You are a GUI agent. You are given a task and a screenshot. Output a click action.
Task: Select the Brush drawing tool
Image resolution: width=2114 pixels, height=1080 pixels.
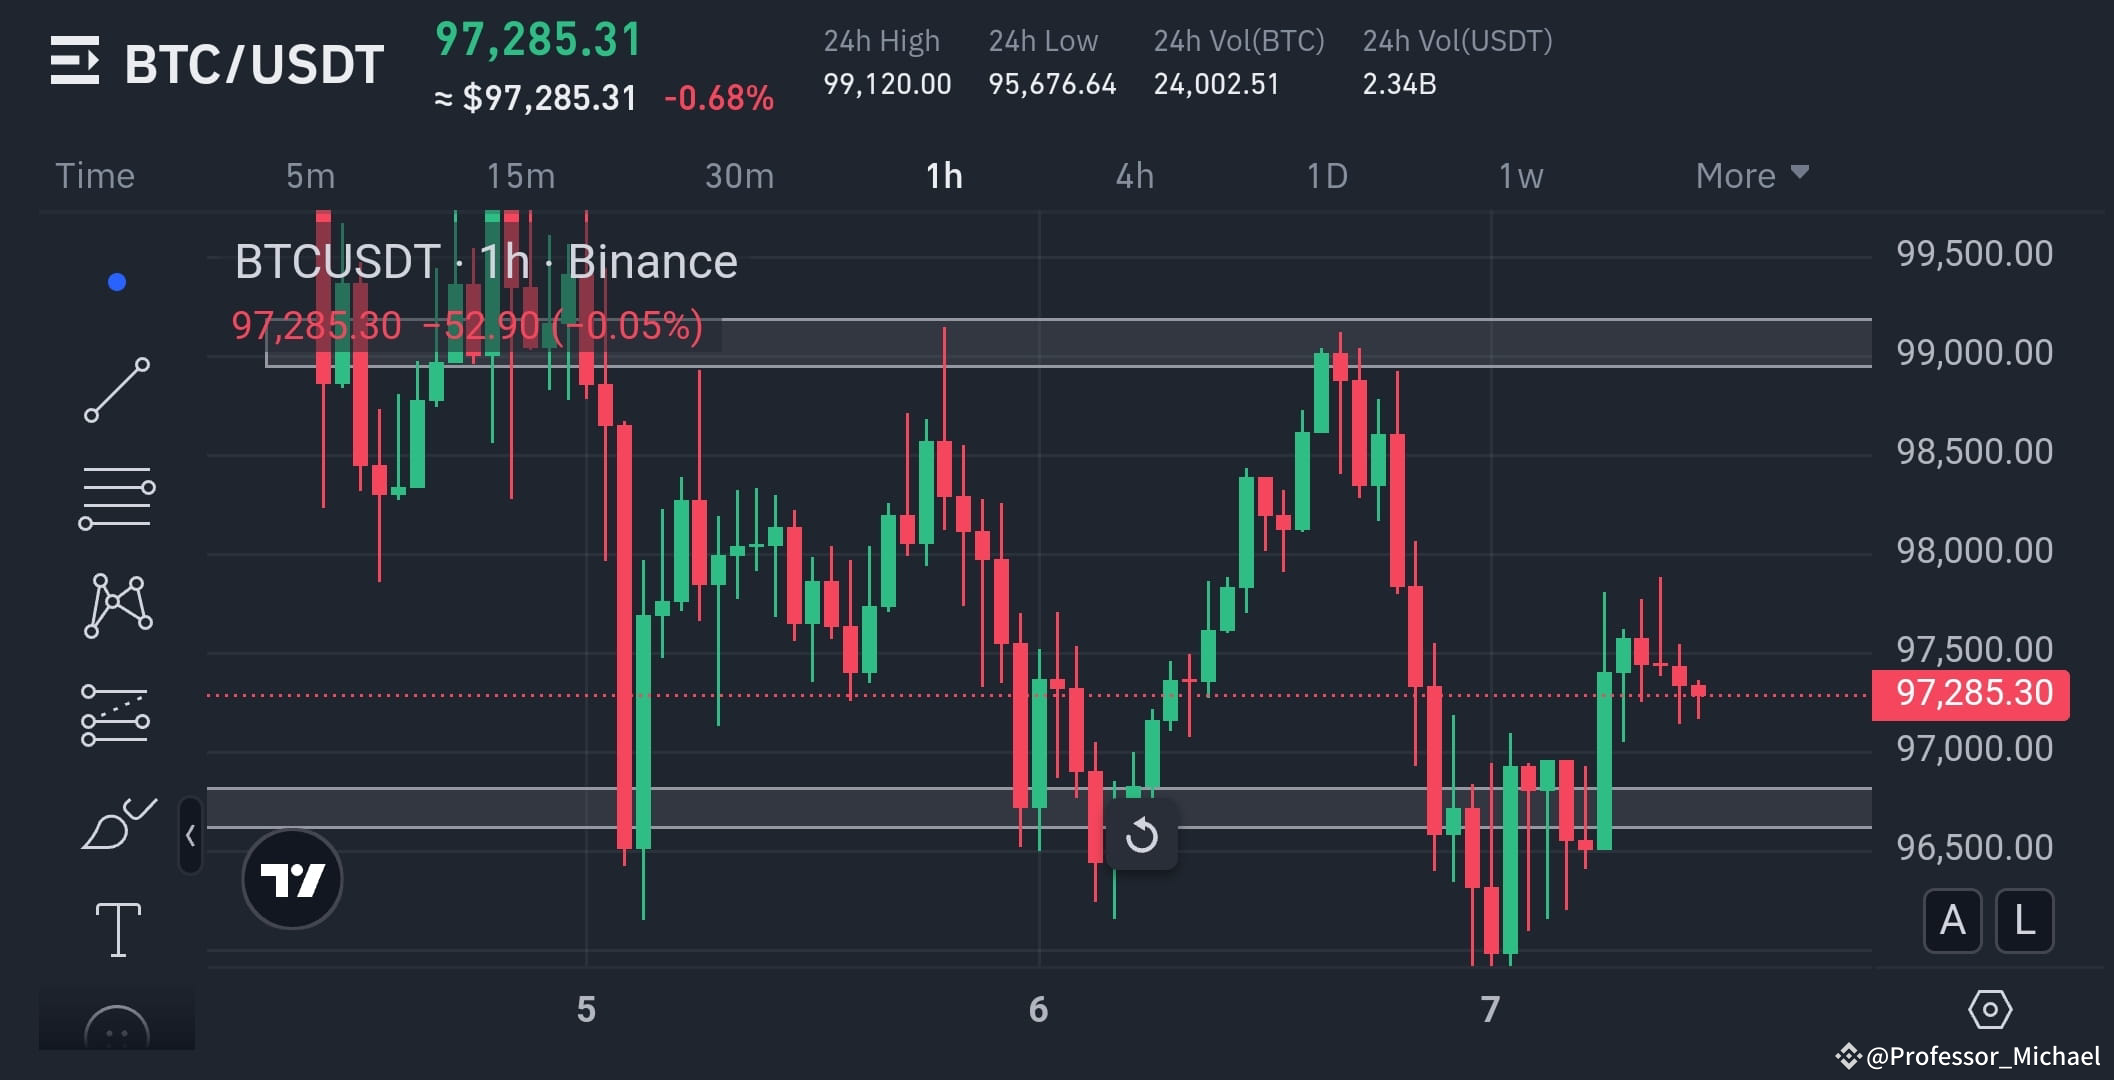(117, 822)
